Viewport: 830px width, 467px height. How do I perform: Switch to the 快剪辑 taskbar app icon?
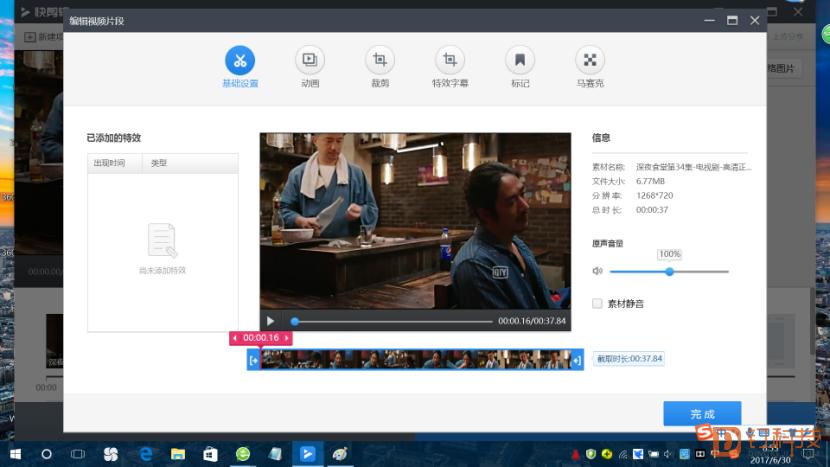click(308, 454)
